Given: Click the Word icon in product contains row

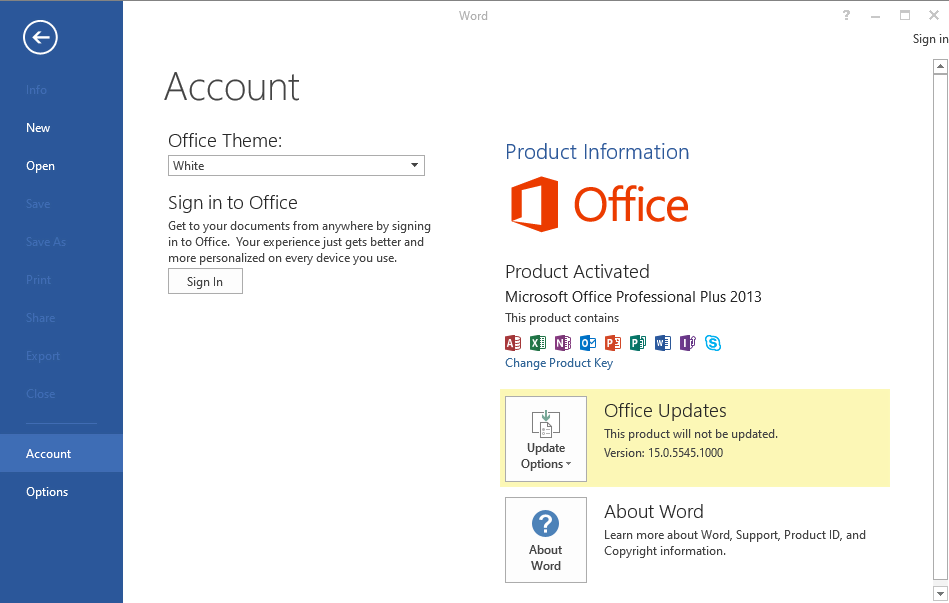Looking at the screenshot, I should pos(662,342).
